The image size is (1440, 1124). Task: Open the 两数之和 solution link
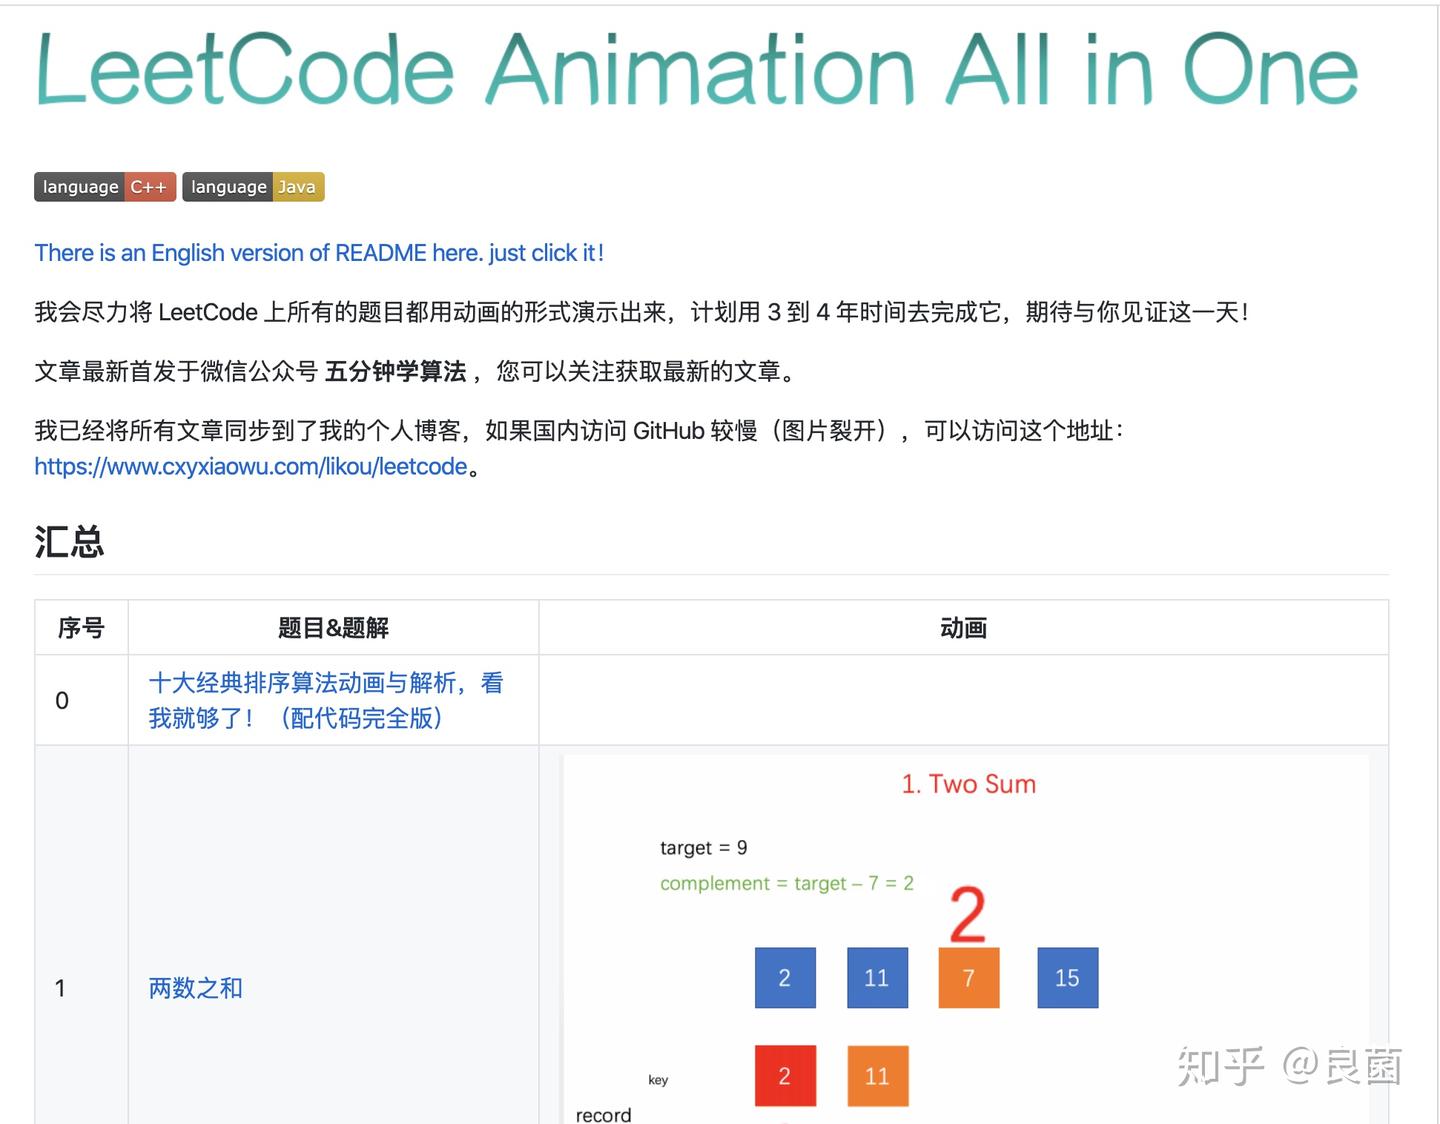pos(196,988)
